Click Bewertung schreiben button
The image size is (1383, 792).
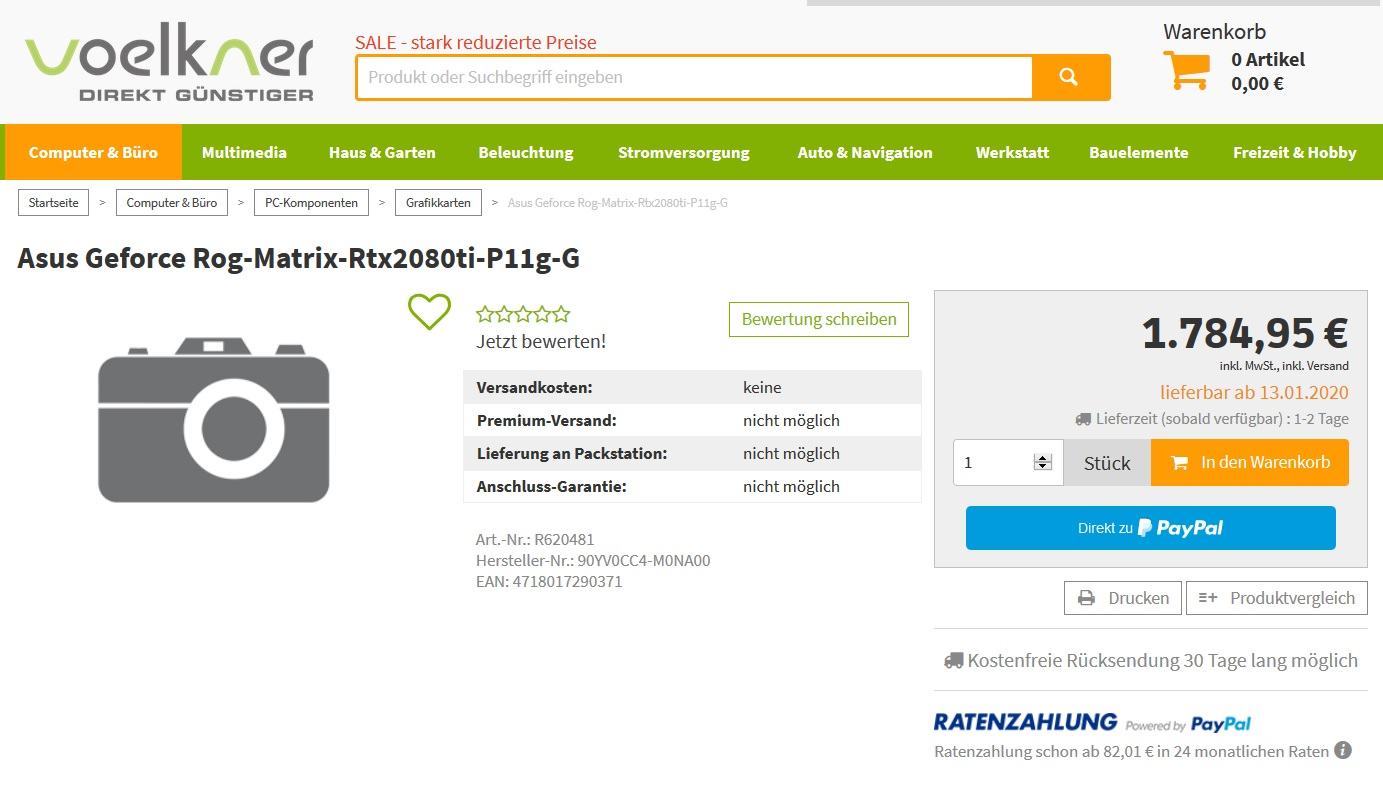[x=819, y=319]
